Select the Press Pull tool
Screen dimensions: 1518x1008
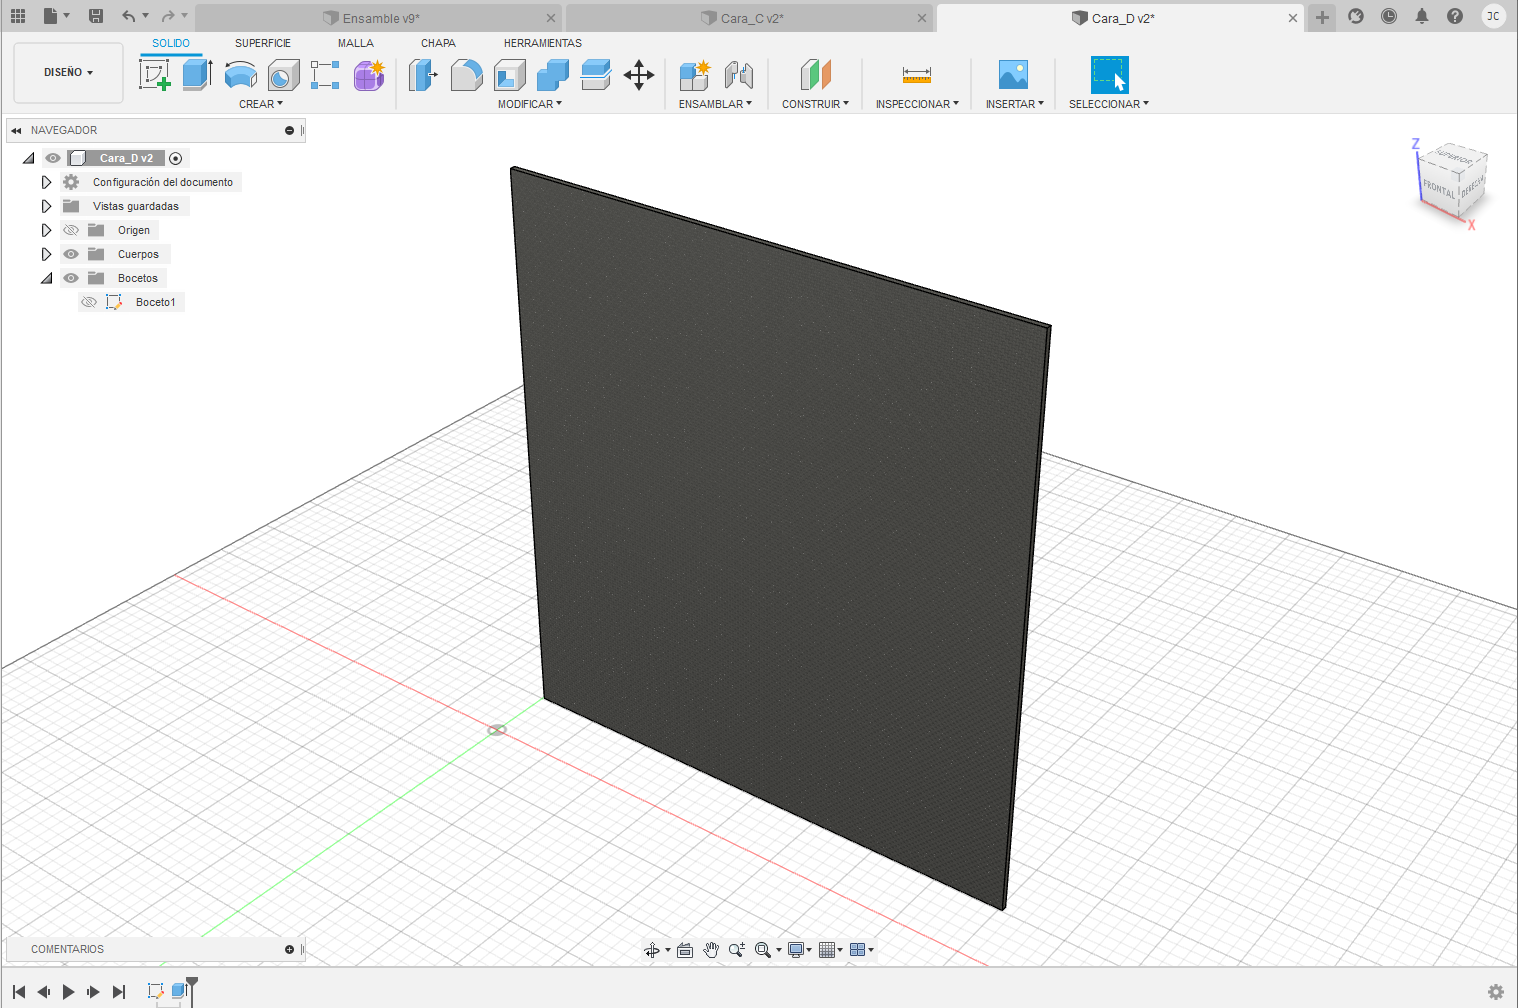coord(423,75)
